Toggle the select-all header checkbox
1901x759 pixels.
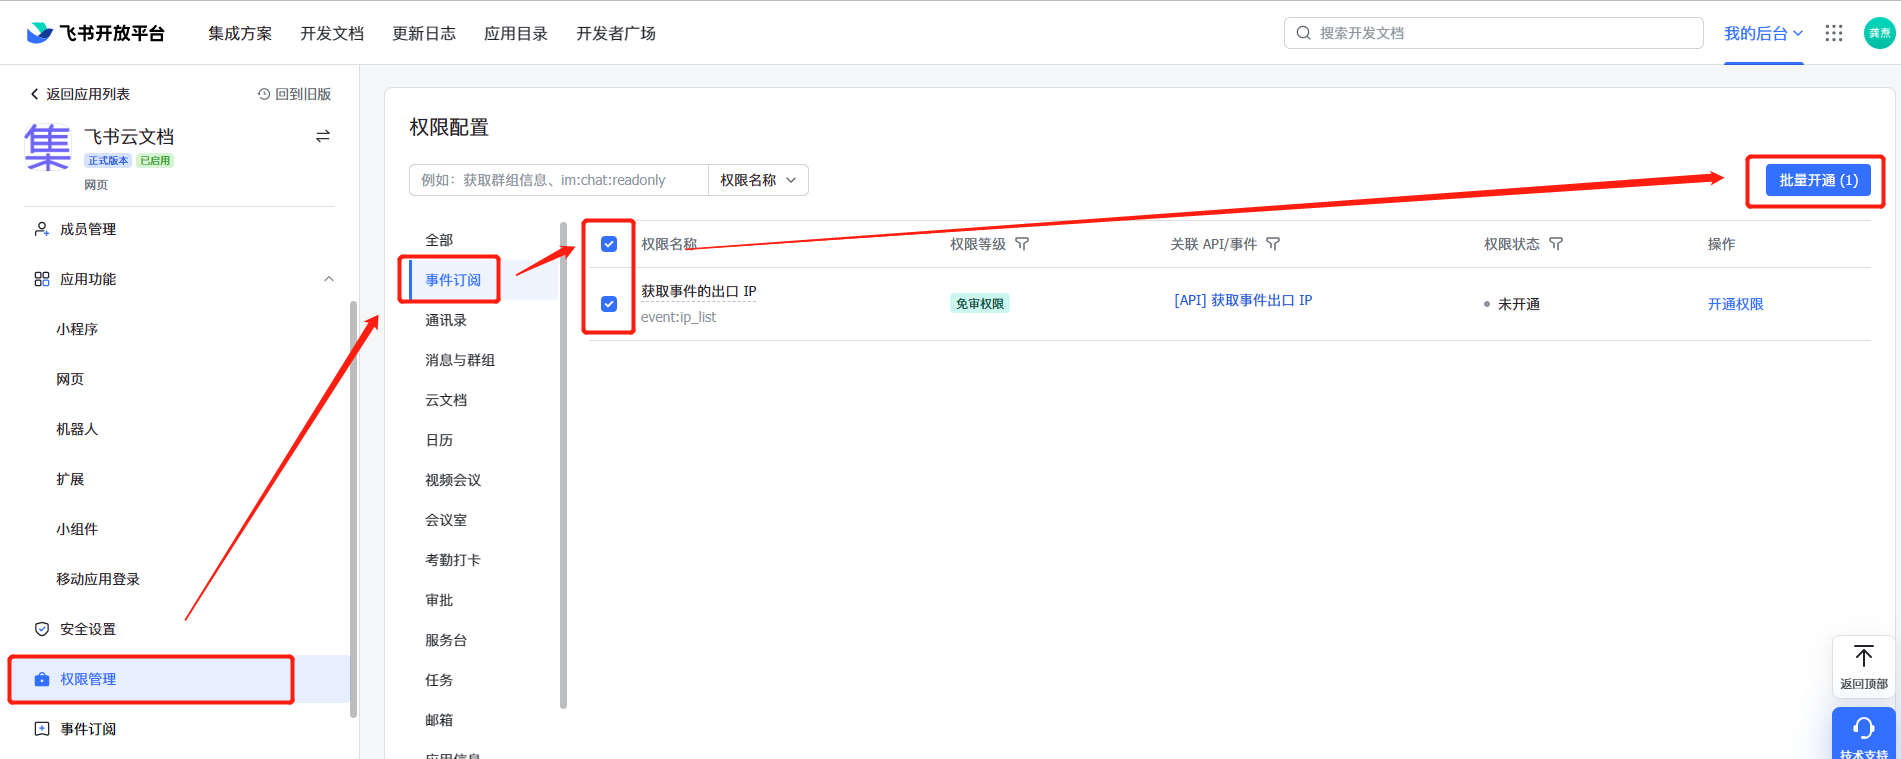(609, 244)
